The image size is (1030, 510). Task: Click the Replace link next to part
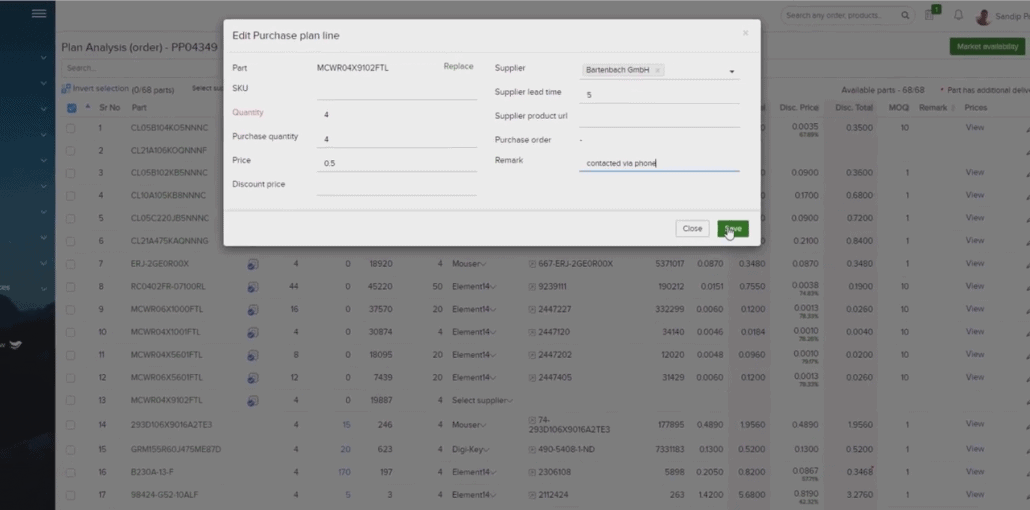[459, 66]
